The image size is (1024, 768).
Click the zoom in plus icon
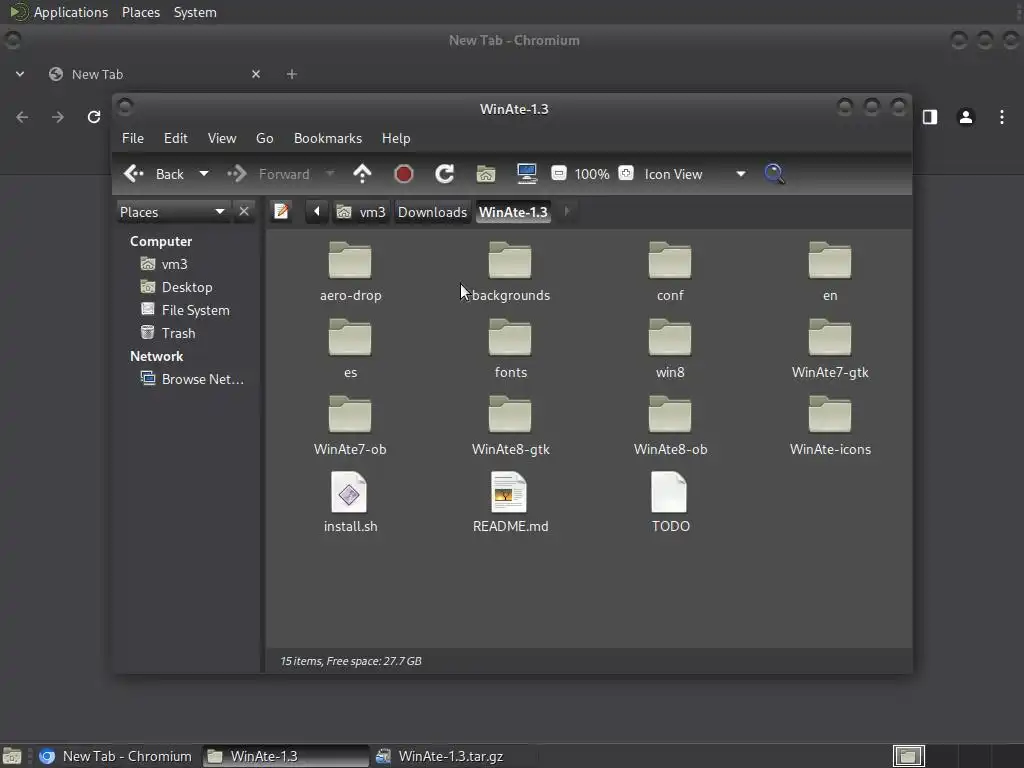point(626,173)
